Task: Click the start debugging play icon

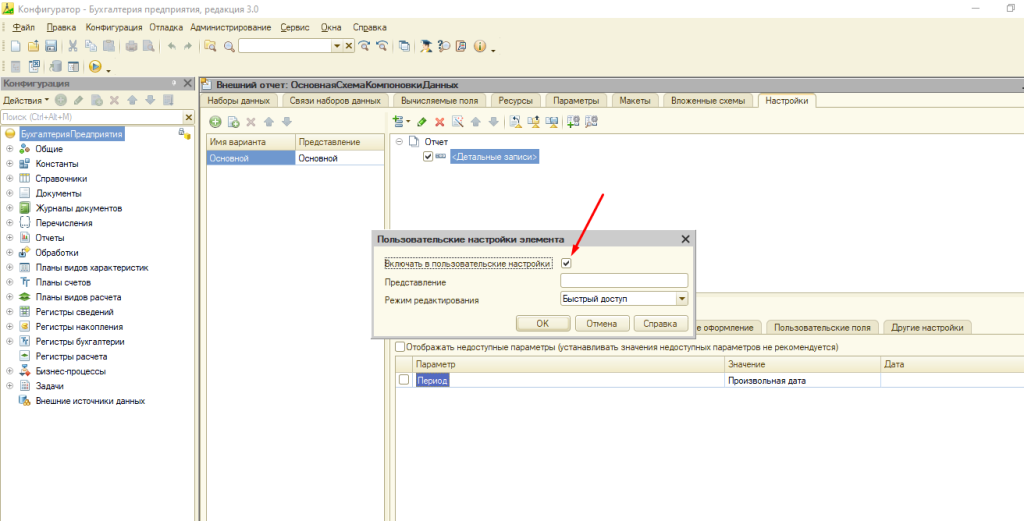Action: click(x=96, y=67)
